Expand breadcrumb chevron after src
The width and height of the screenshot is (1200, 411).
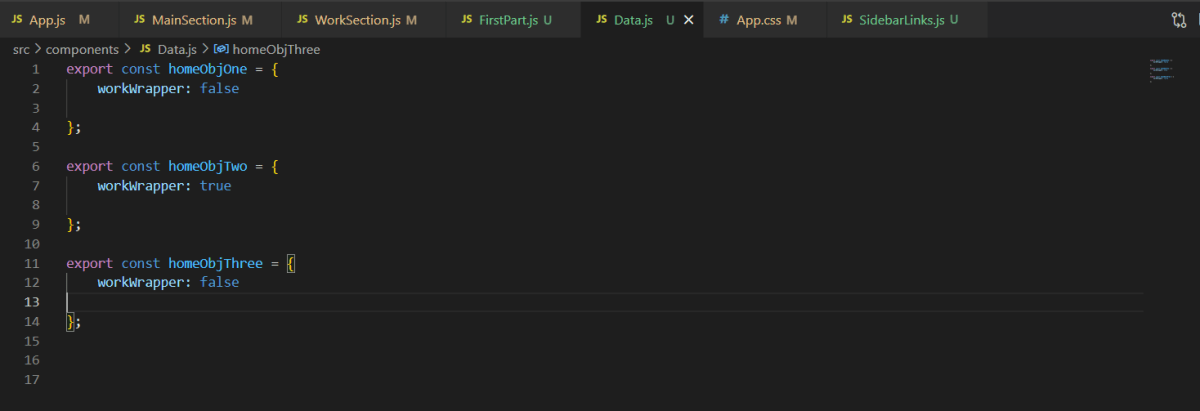[x=38, y=49]
